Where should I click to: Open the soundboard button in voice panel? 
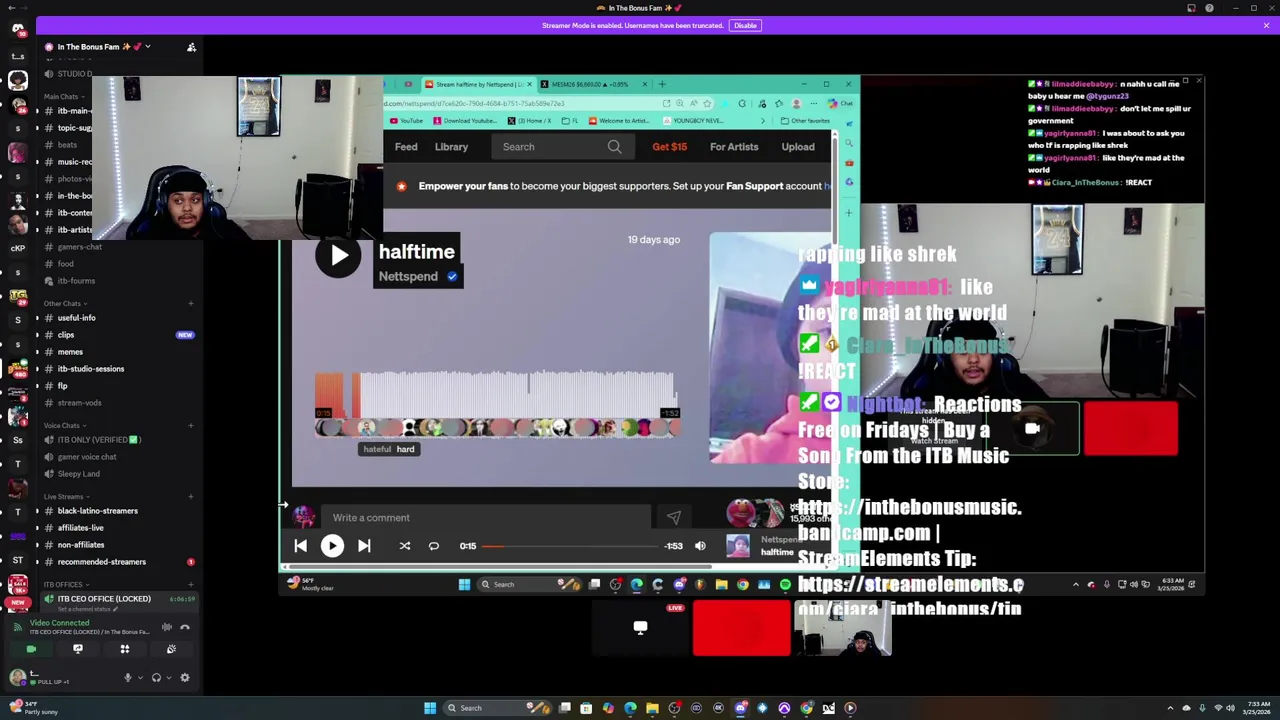171,649
